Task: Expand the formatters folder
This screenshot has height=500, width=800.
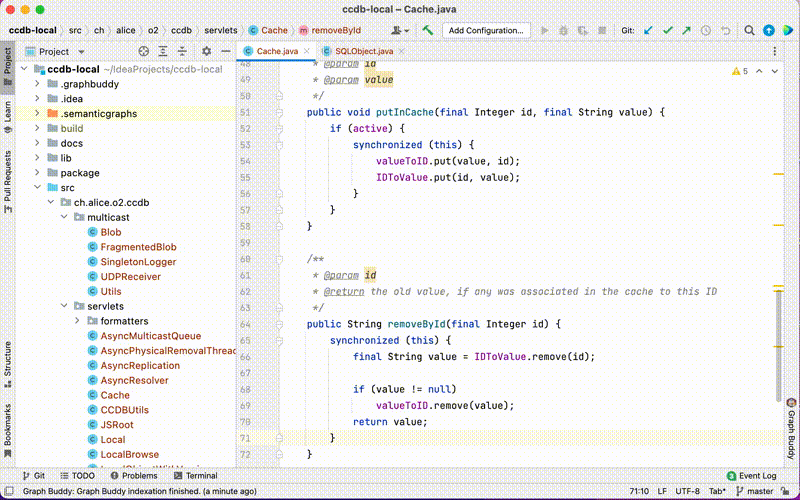Action: [x=78, y=321]
